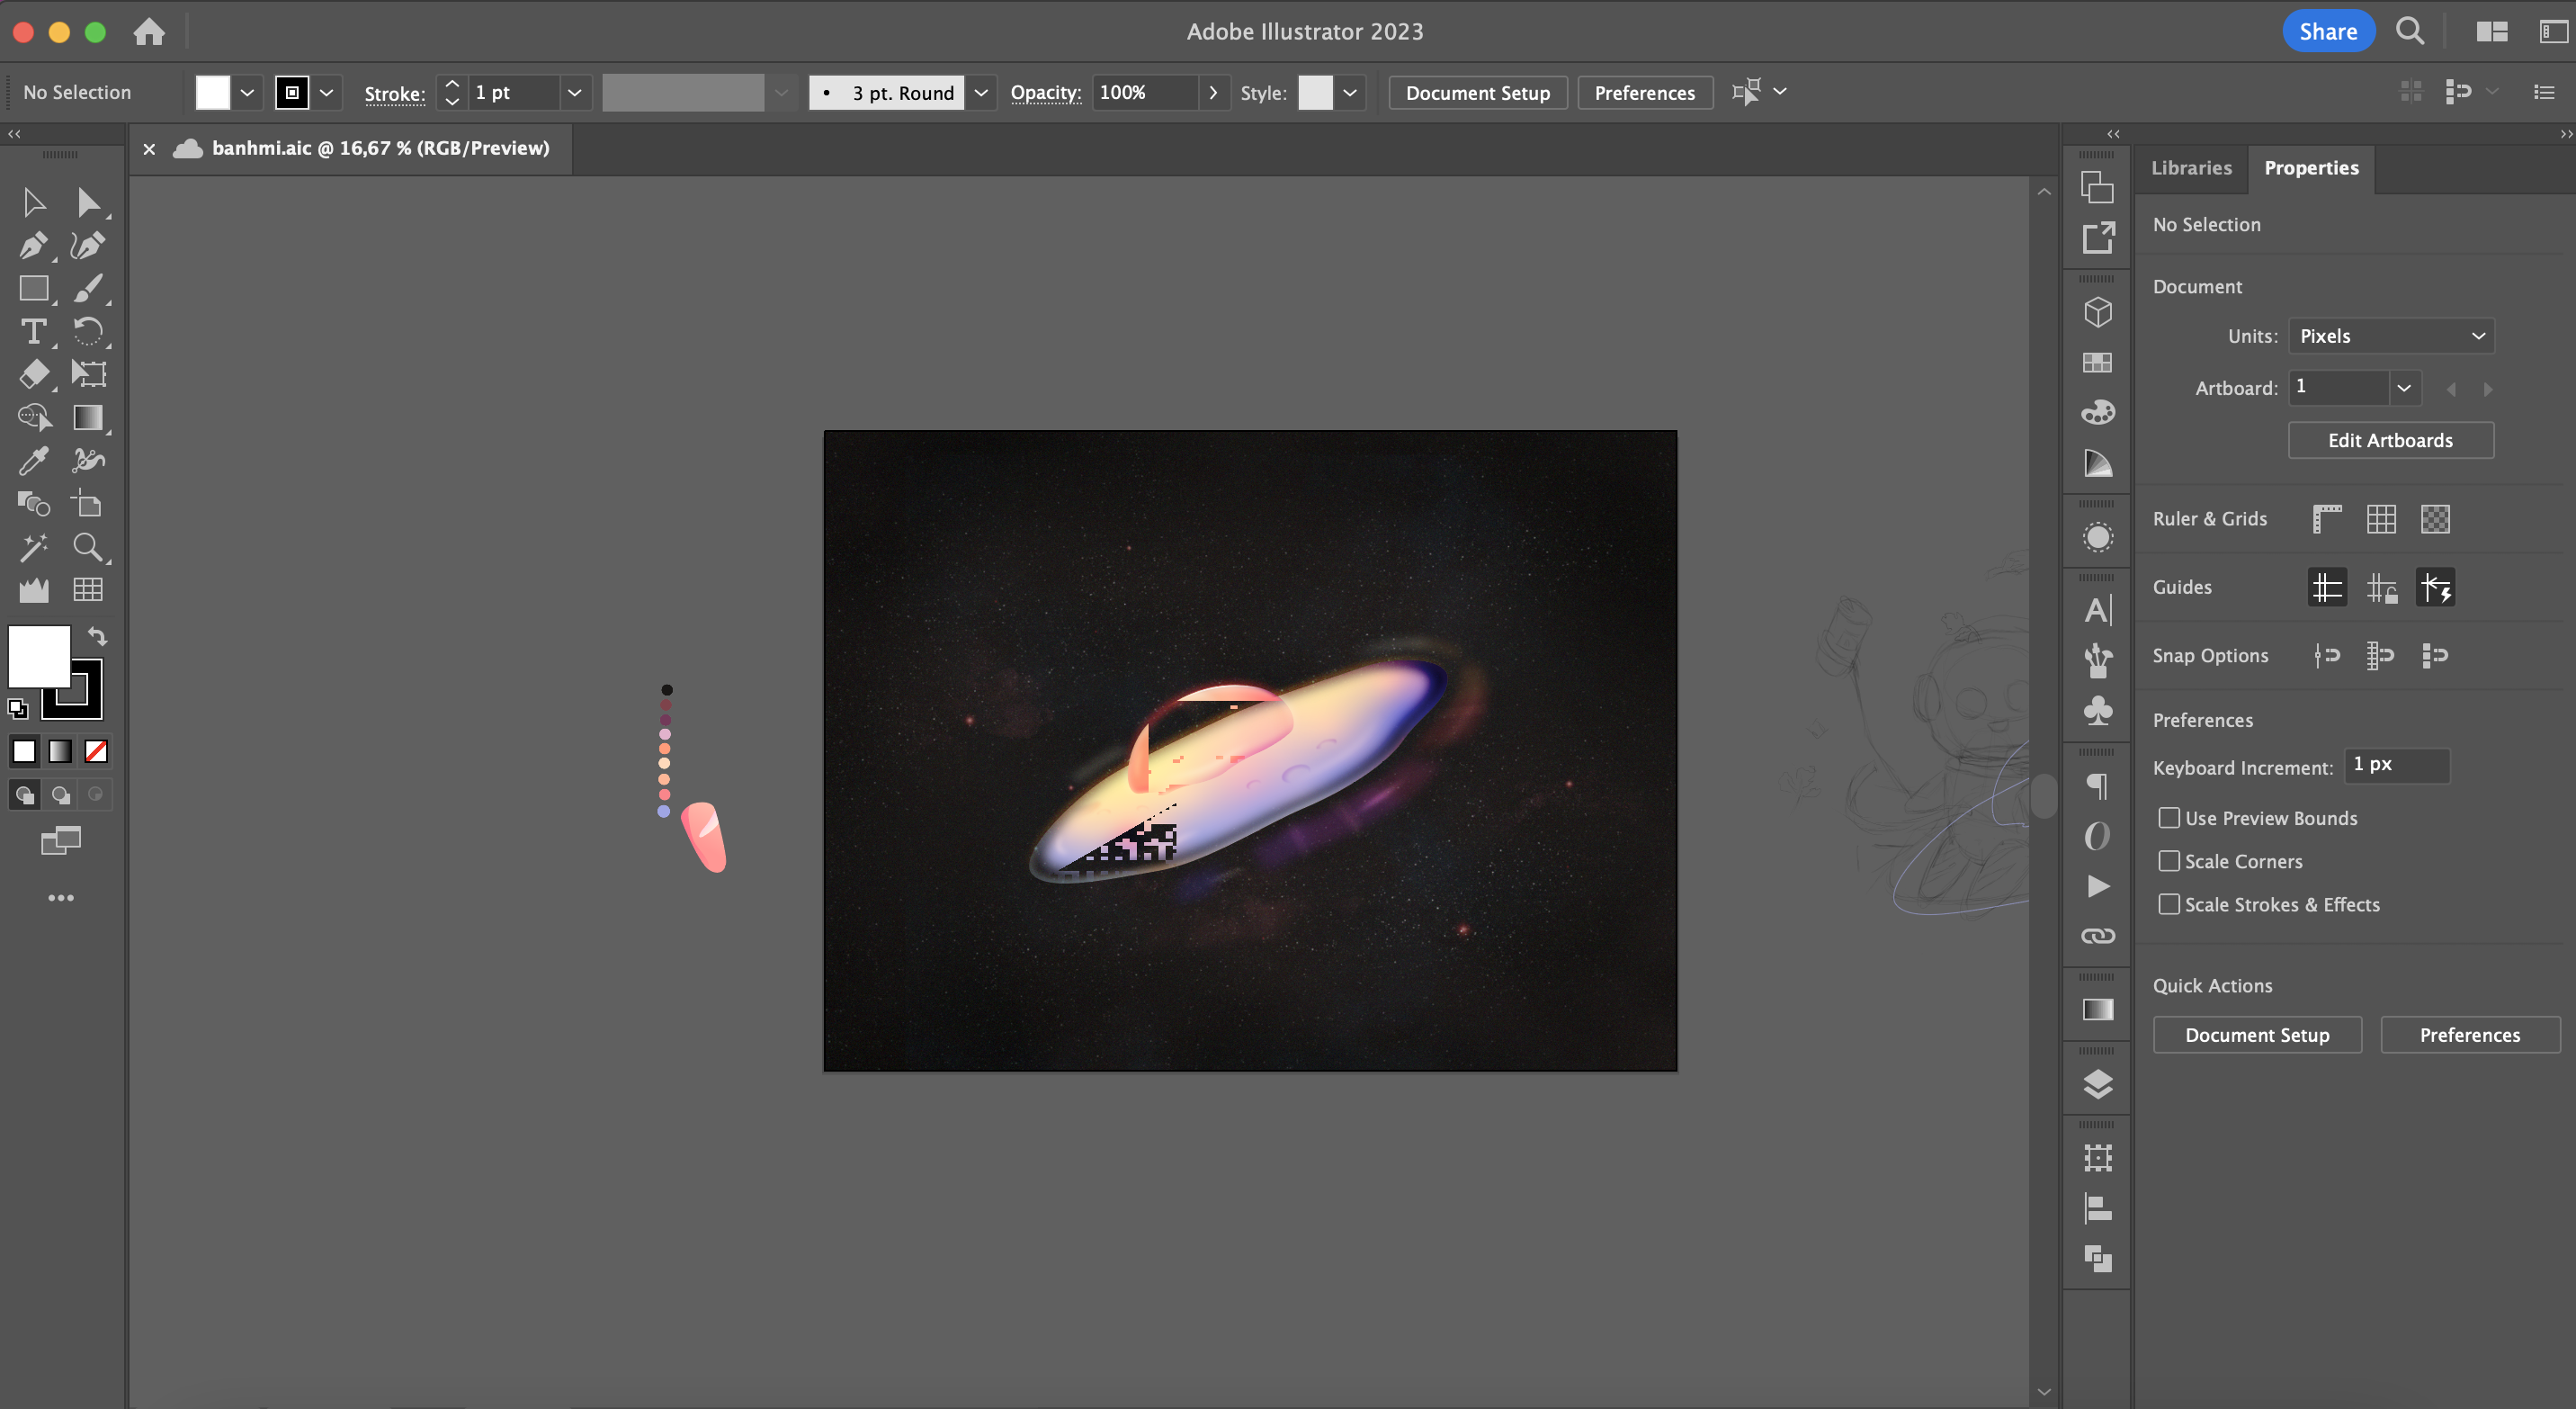Select the Pen tool

point(35,246)
